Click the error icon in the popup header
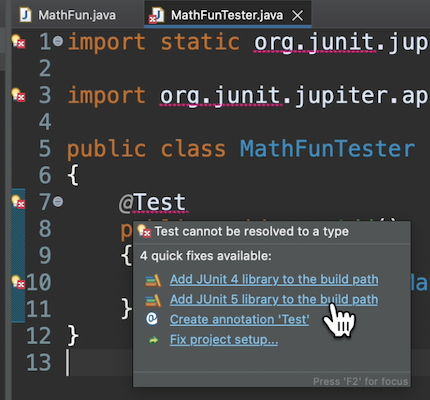This screenshot has width=430, height=400. tap(145, 231)
